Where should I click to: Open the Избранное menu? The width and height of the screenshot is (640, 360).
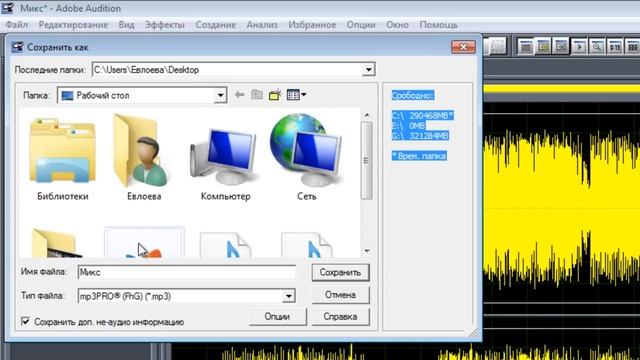pyautogui.click(x=312, y=25)
